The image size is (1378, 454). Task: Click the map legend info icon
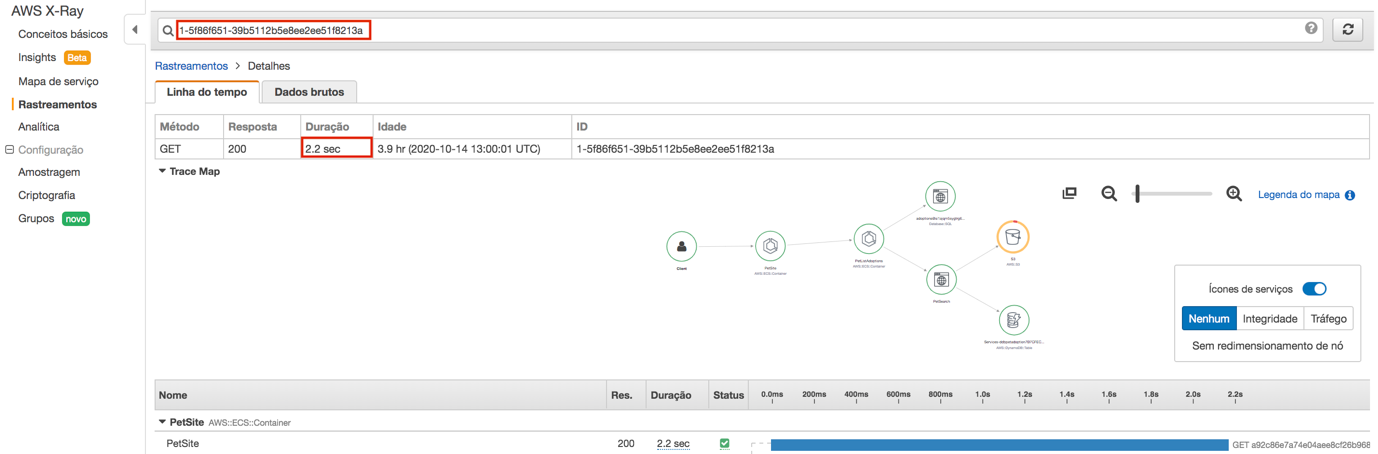point(1350,195)
